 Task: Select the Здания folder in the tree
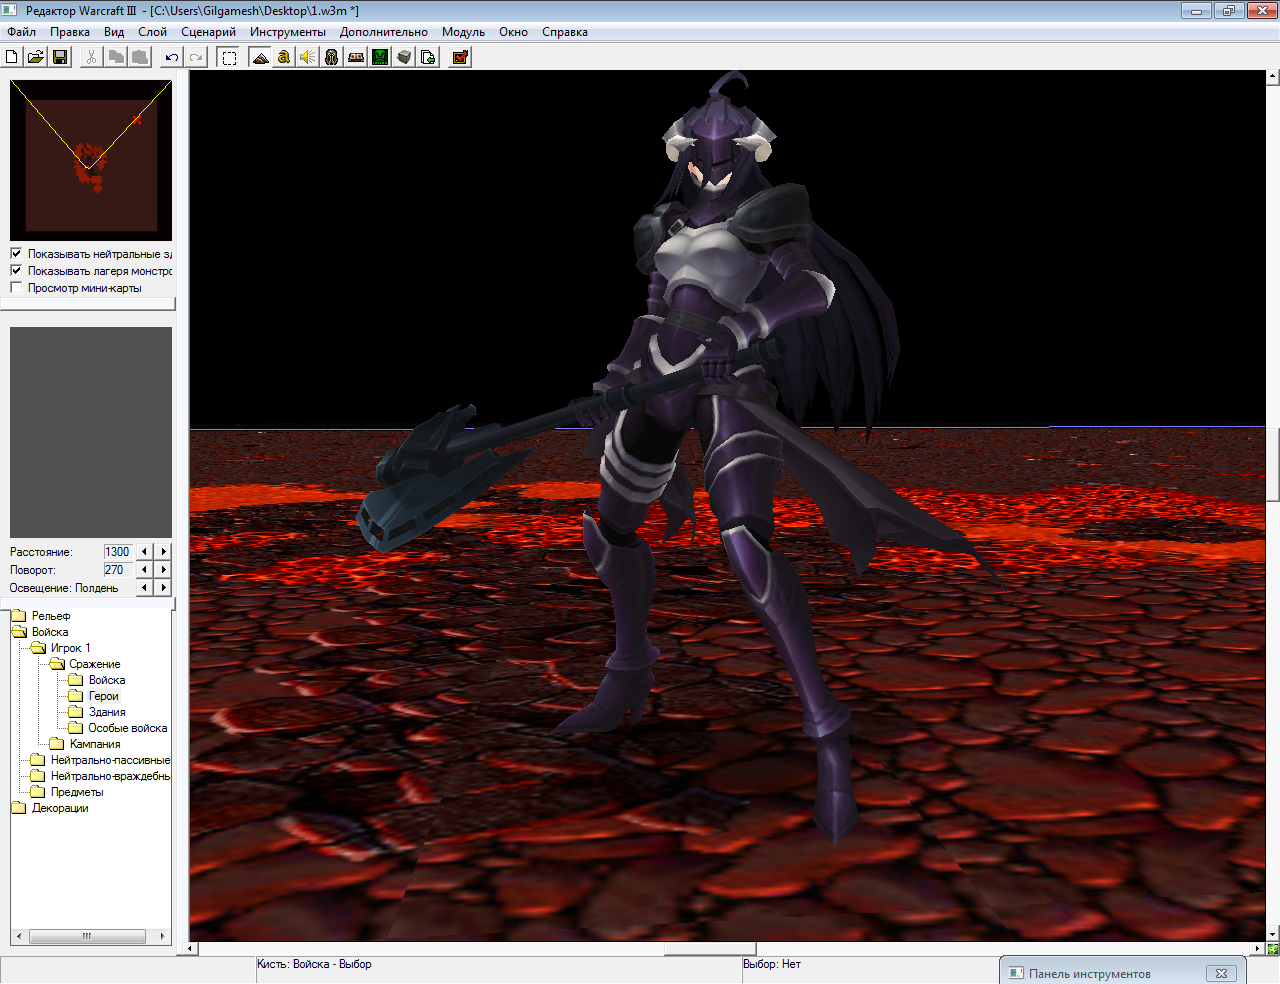tap(107, 712)
